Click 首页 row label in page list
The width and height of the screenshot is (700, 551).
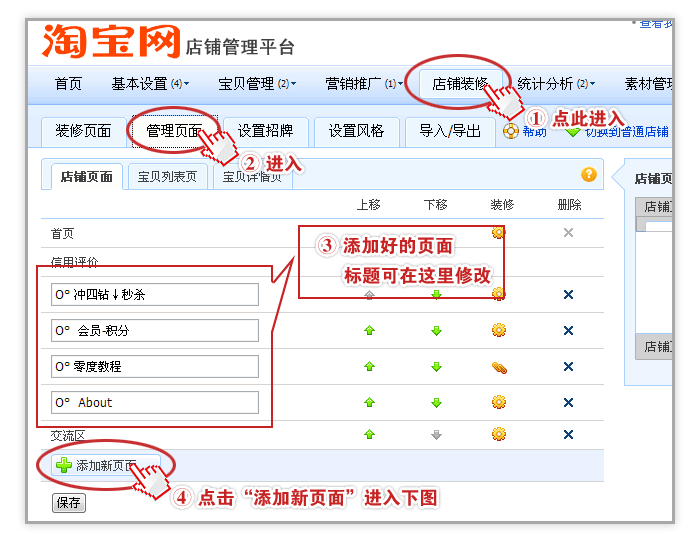62,234
